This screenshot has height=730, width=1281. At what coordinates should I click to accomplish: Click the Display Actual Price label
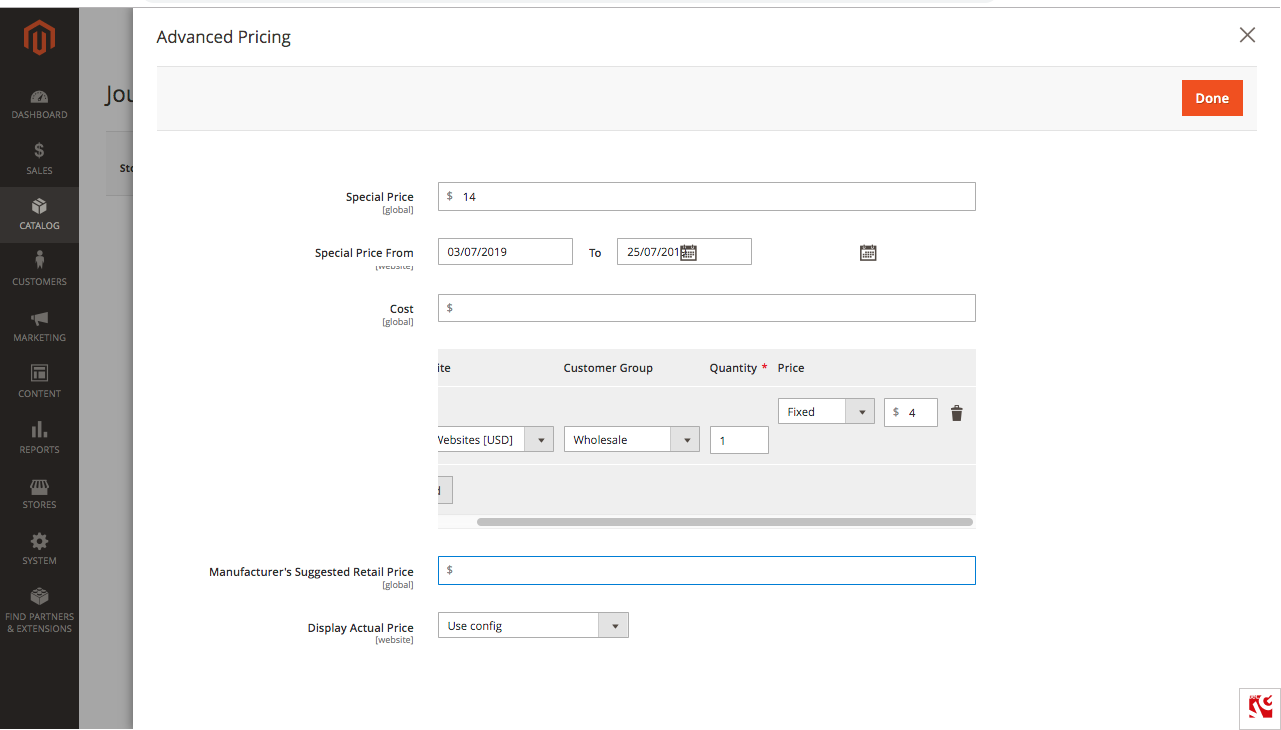pos(360,628)
